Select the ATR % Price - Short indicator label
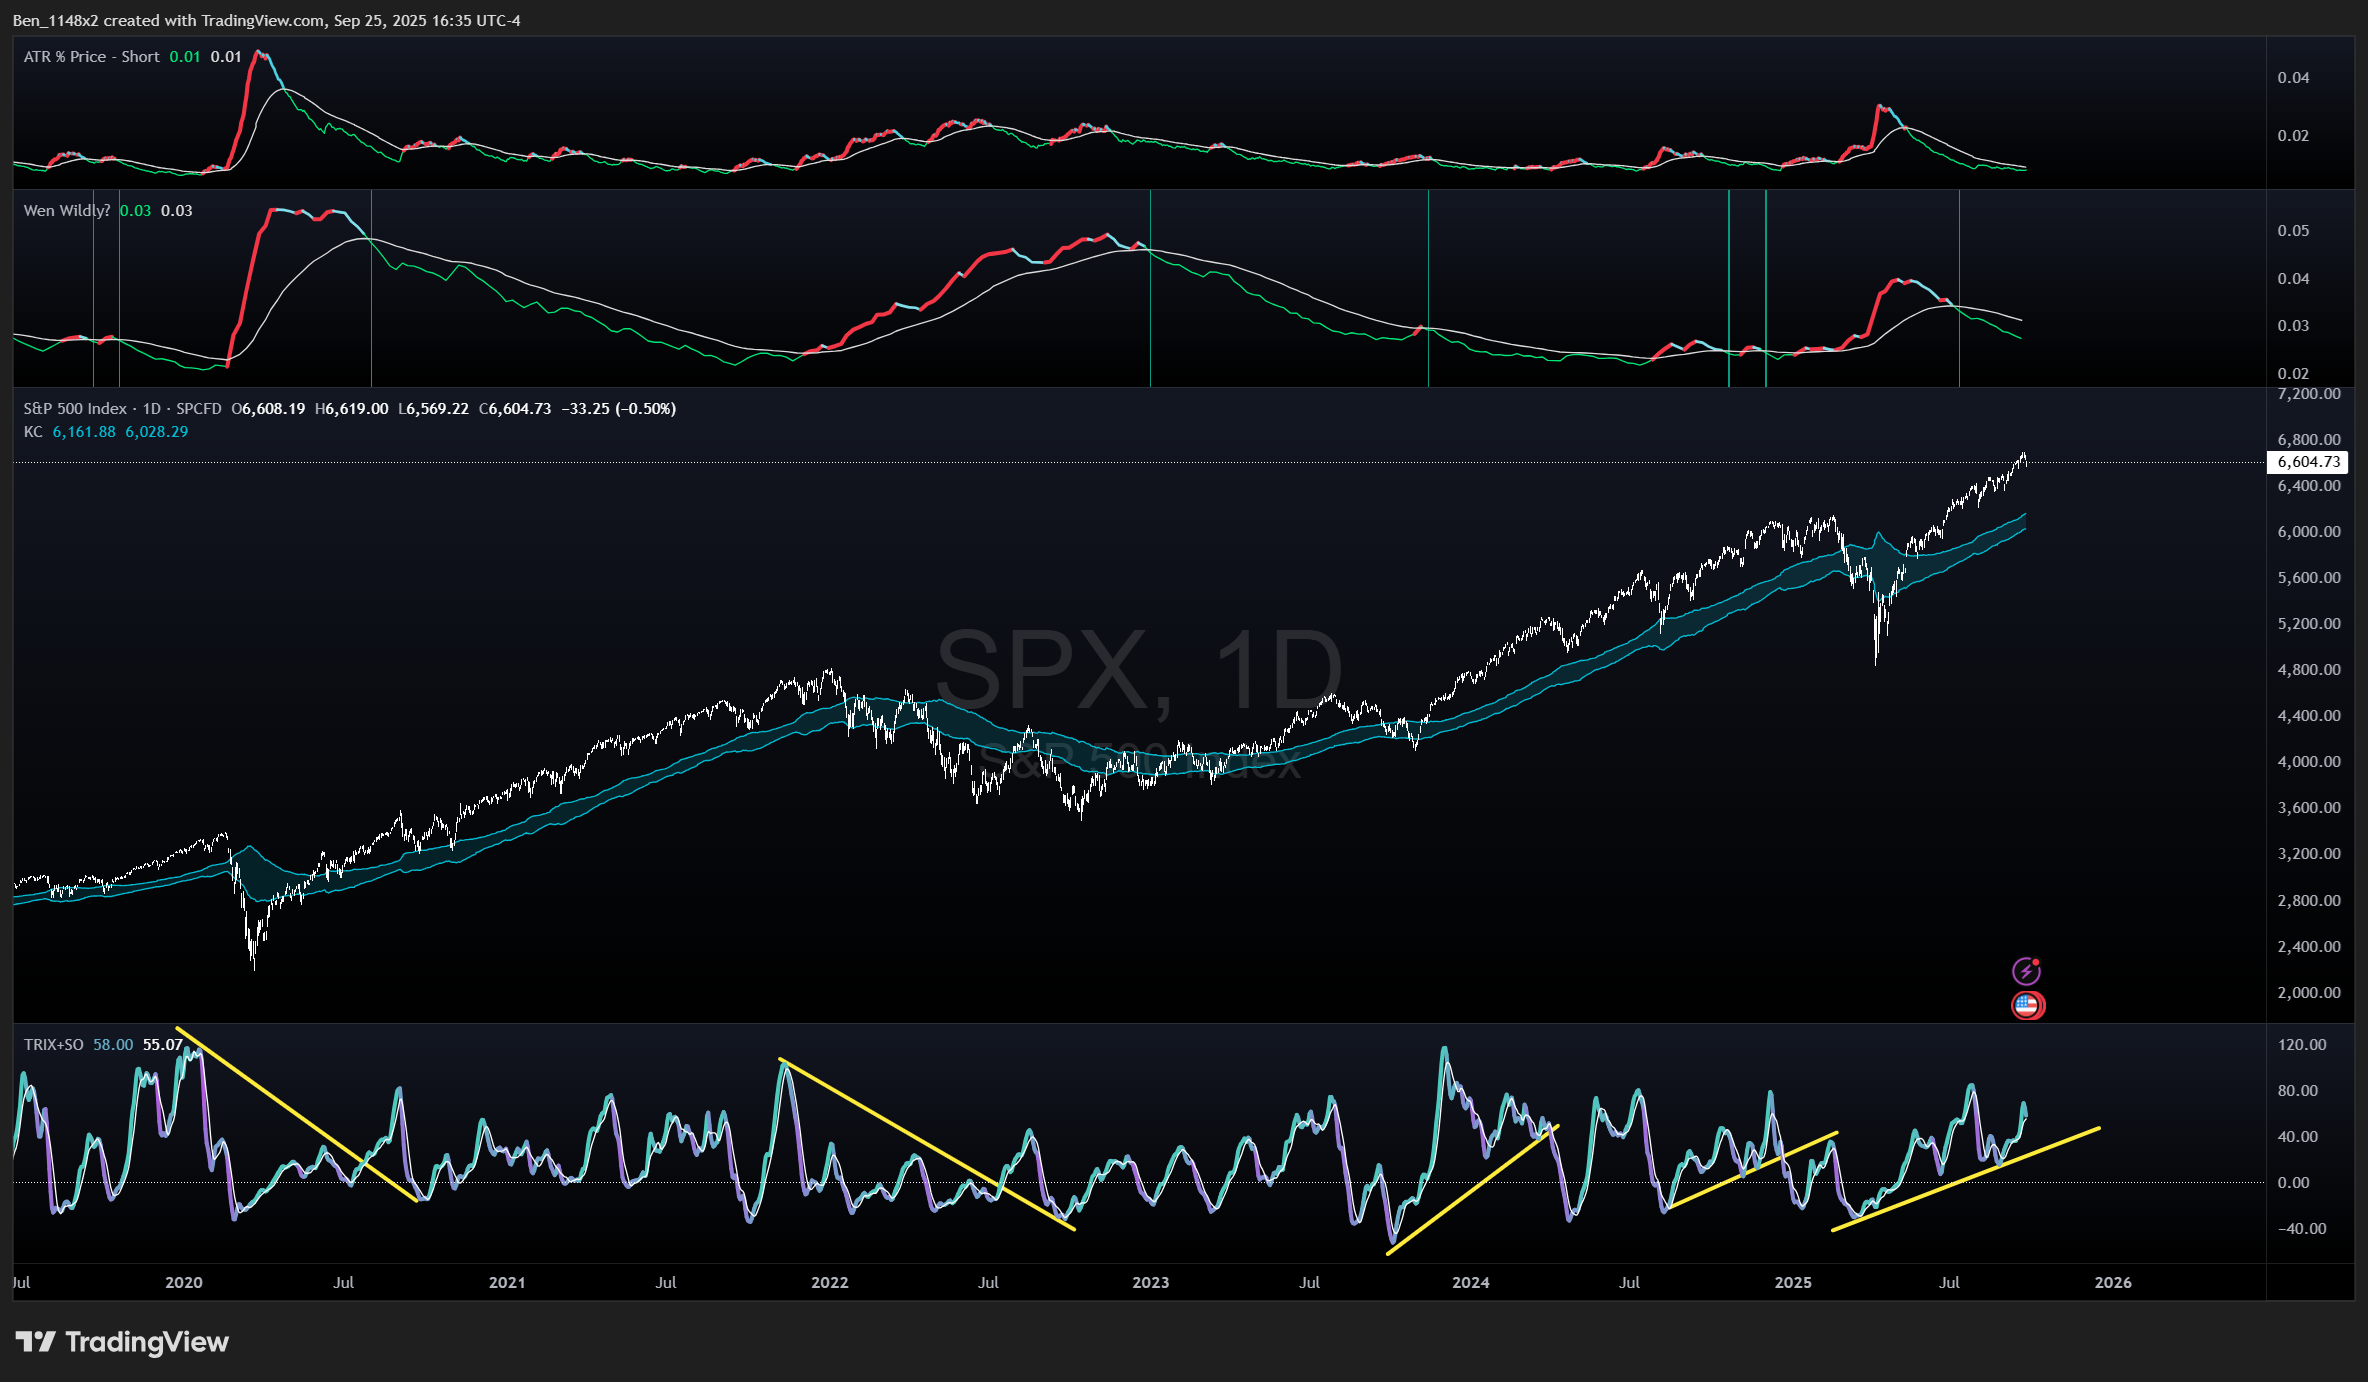The width and height of the screenshot is (2368, 1382). click(x=91, y=57)
